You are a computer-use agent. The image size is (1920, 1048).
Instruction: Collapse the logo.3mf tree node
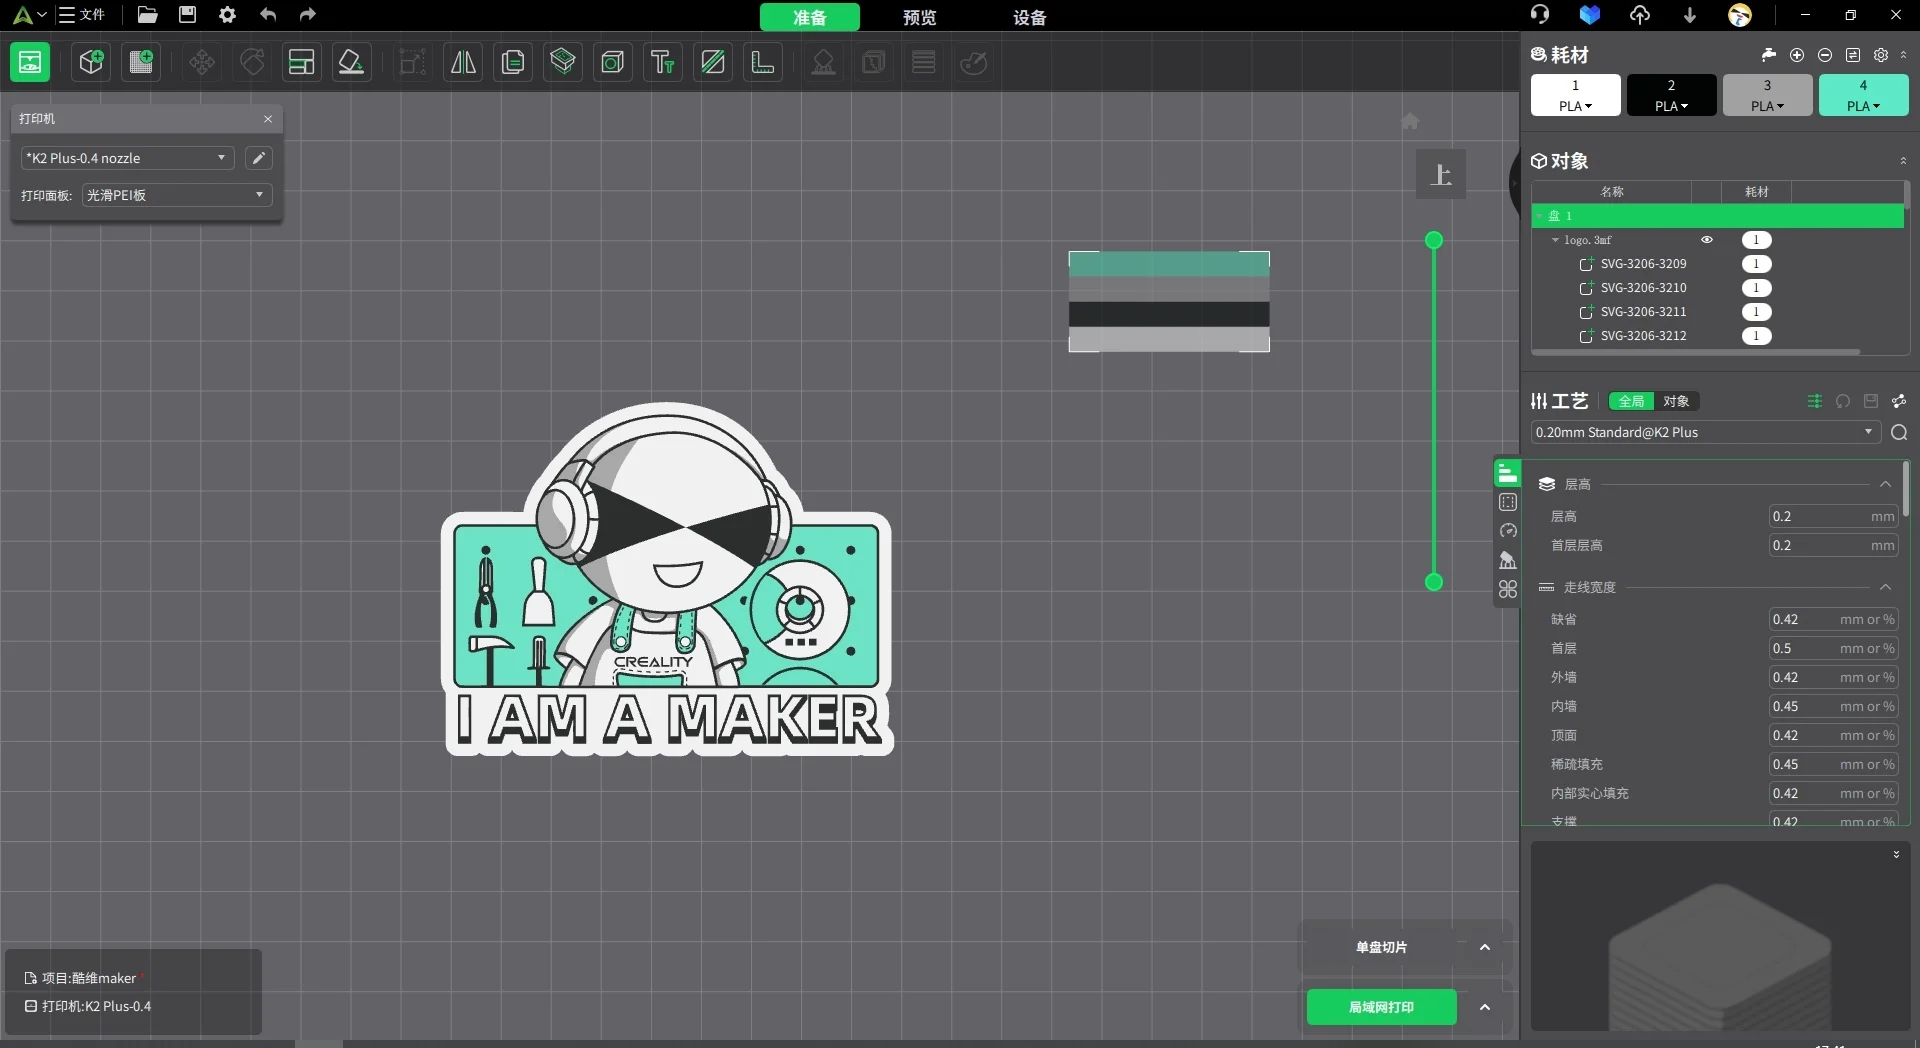[1555, 240]
